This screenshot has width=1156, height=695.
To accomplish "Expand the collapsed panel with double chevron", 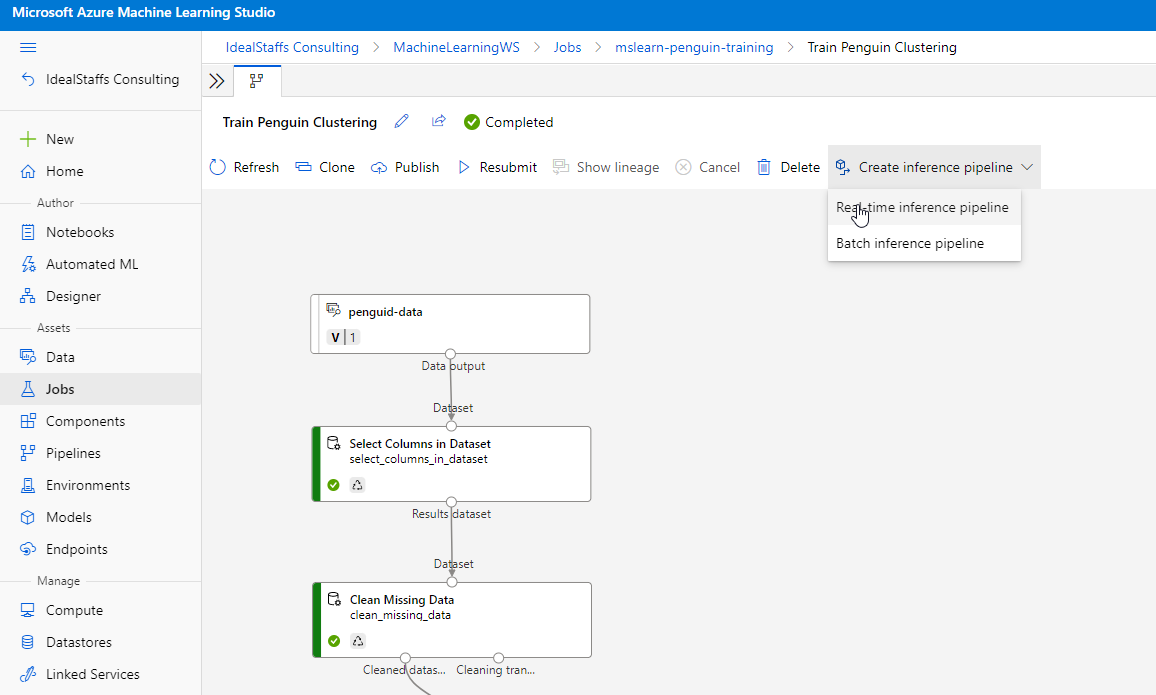I will coord(216,81).
